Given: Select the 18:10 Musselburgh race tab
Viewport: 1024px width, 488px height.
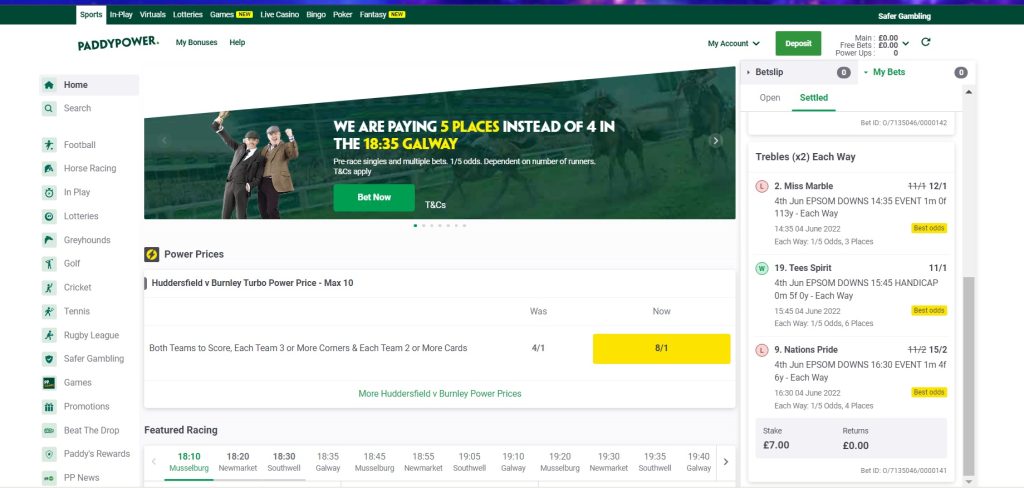Looking at the screenshot, I should [x=189, y=463].
